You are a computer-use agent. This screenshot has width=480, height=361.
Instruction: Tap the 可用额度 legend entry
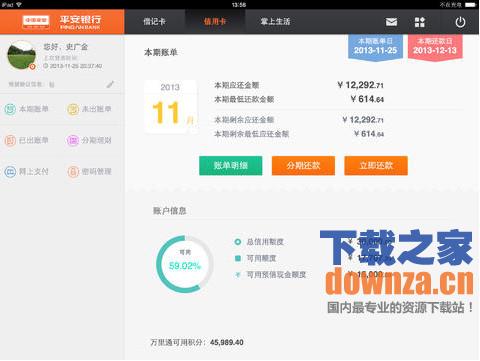pos(256,258)
